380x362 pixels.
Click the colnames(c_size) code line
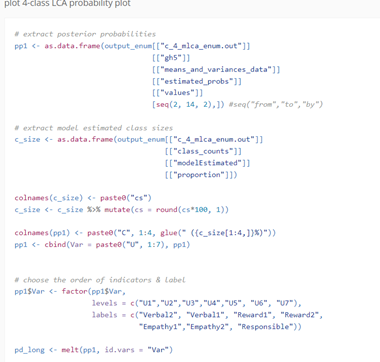(x=83, y=198)
